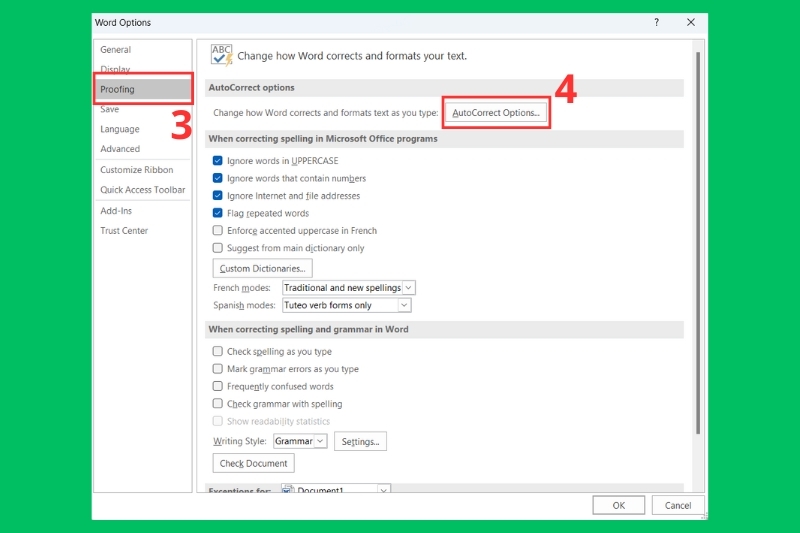Uncheck Ignore words that contain numbers

pos(217,178)
